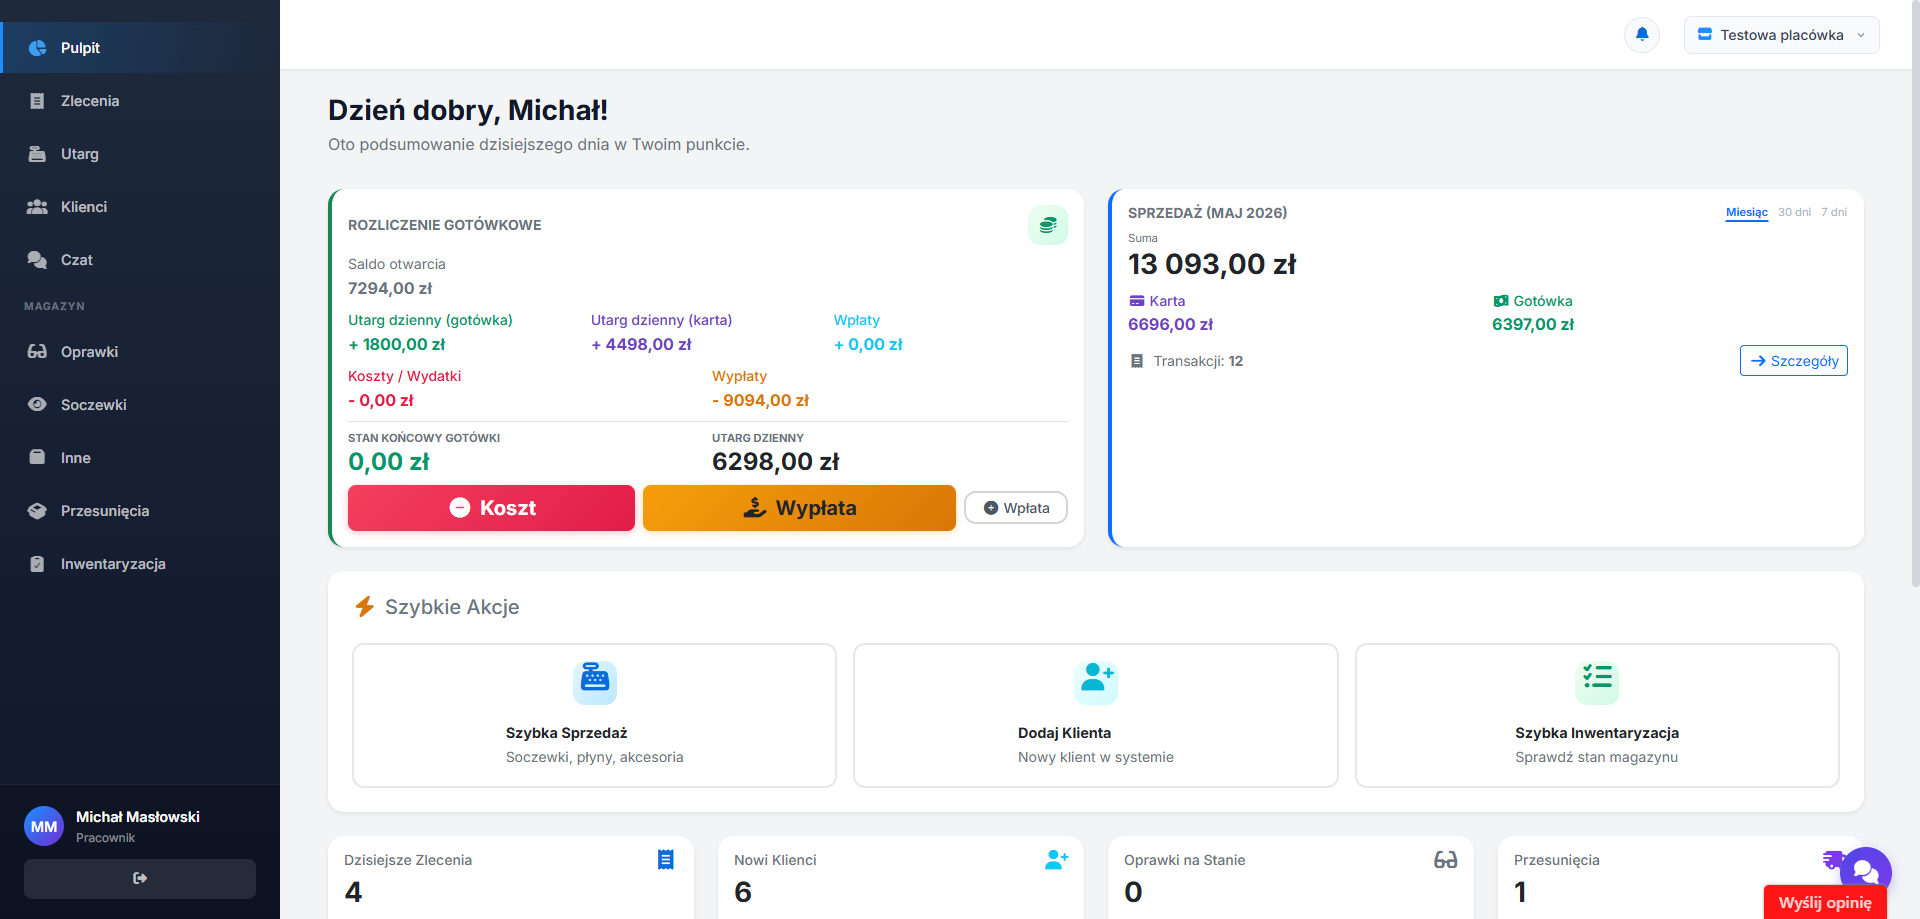Expand the Testowa placówka dropdown

[x=1782, y=35]
